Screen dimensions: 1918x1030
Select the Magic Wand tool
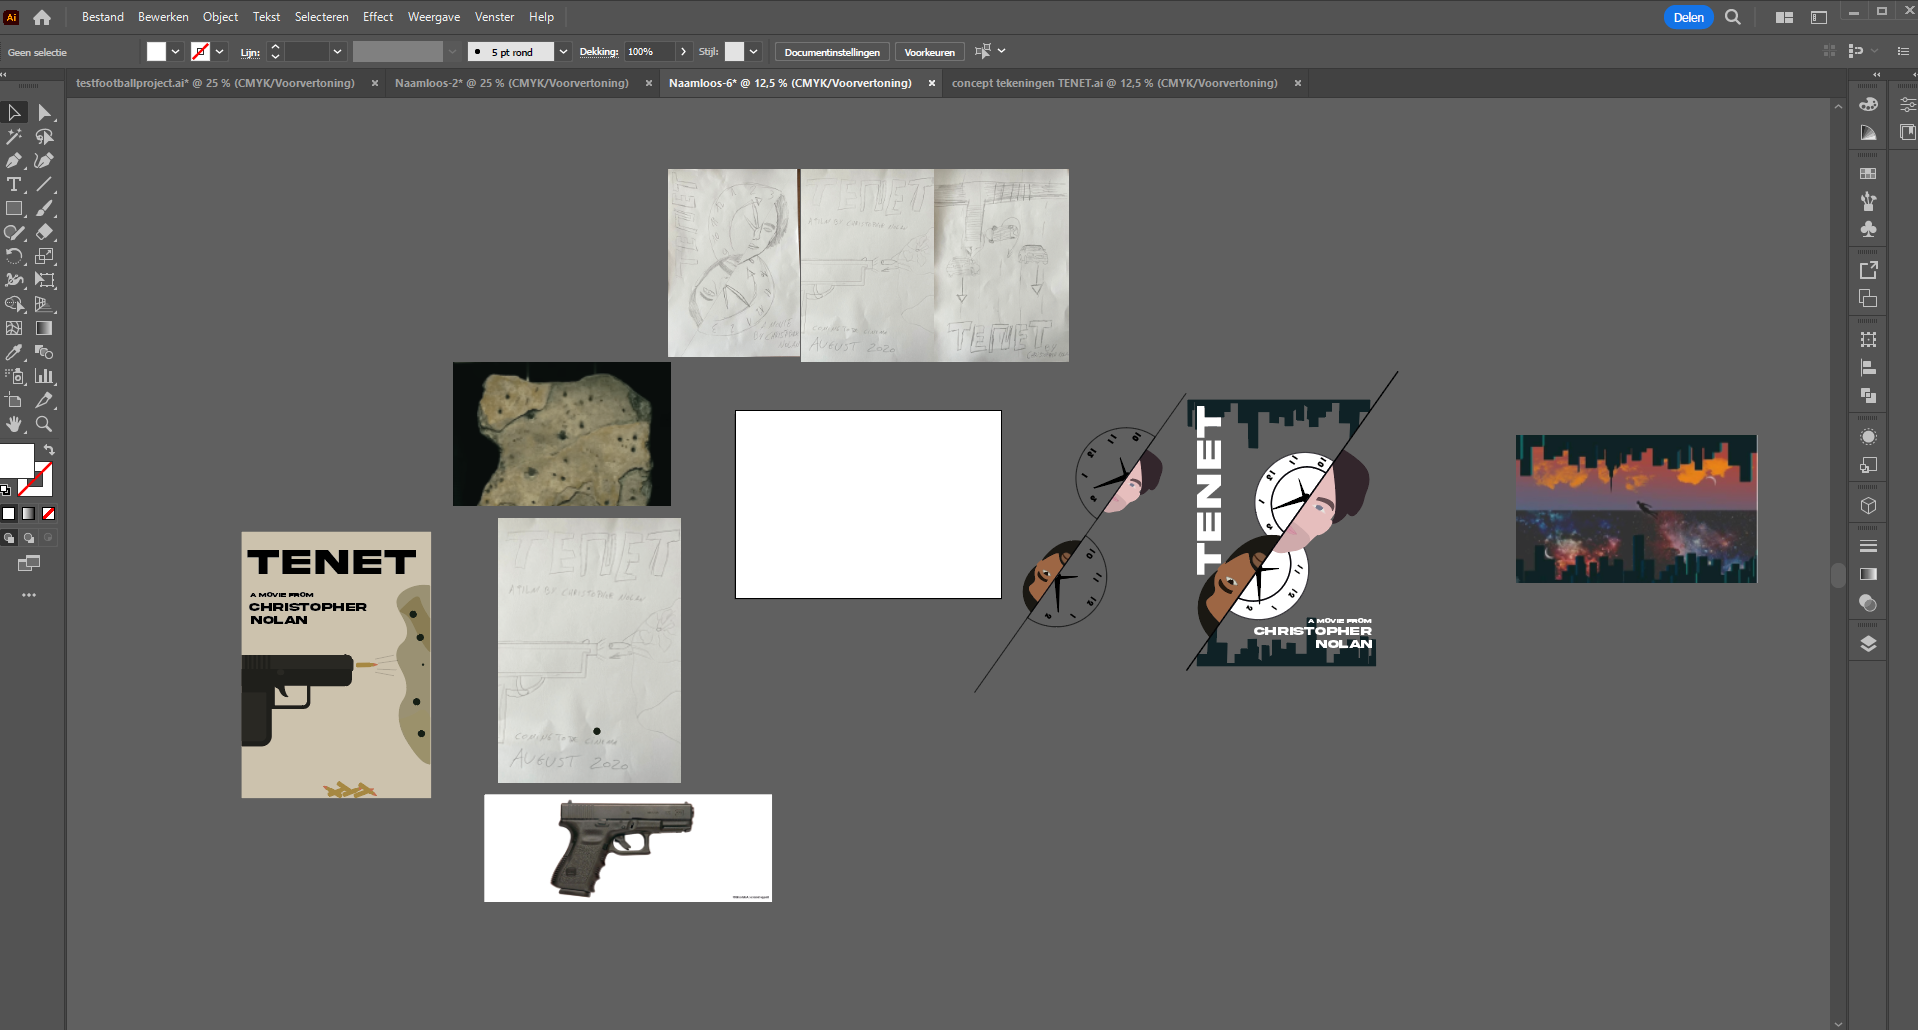click(x=14, y=136)
